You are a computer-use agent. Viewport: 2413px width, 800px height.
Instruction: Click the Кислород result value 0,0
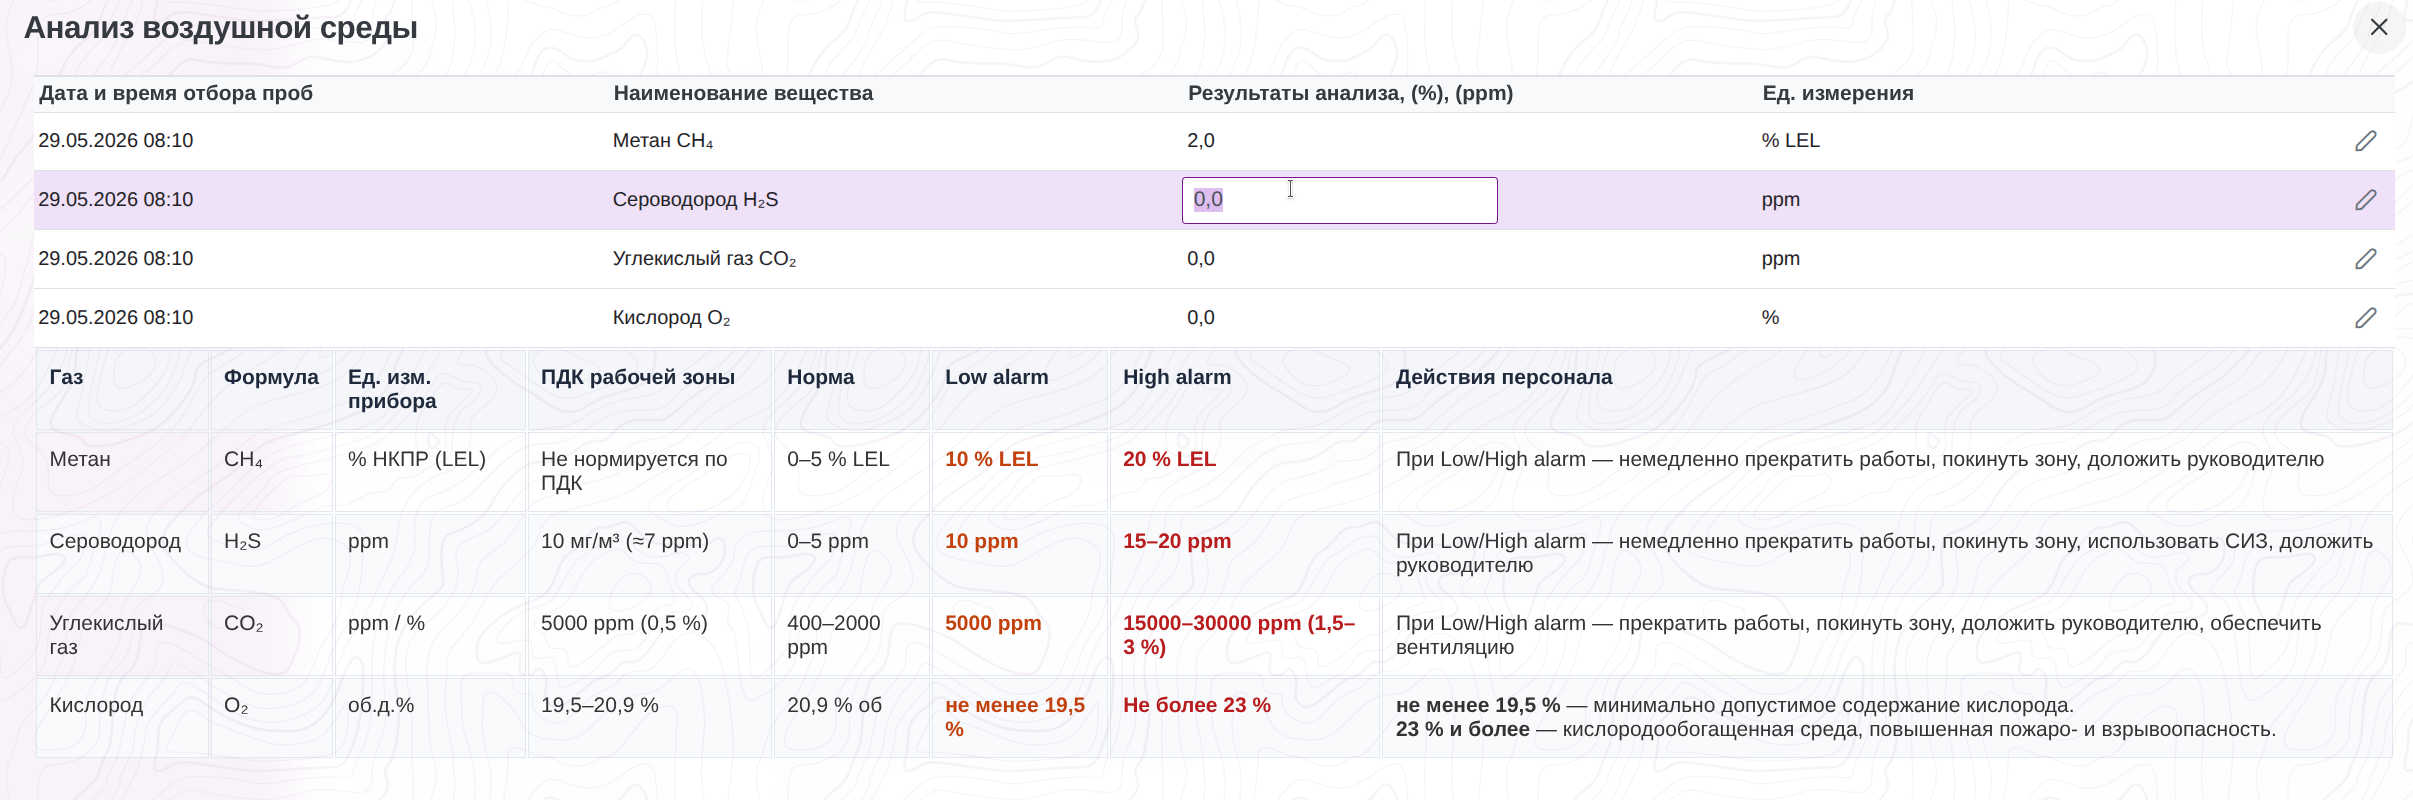pyautogui.click(x=1200, y=318)
